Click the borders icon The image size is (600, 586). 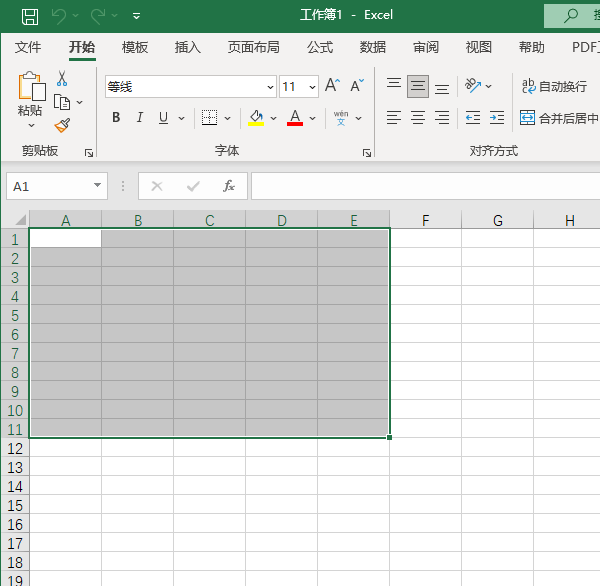[x=209, y=118]
